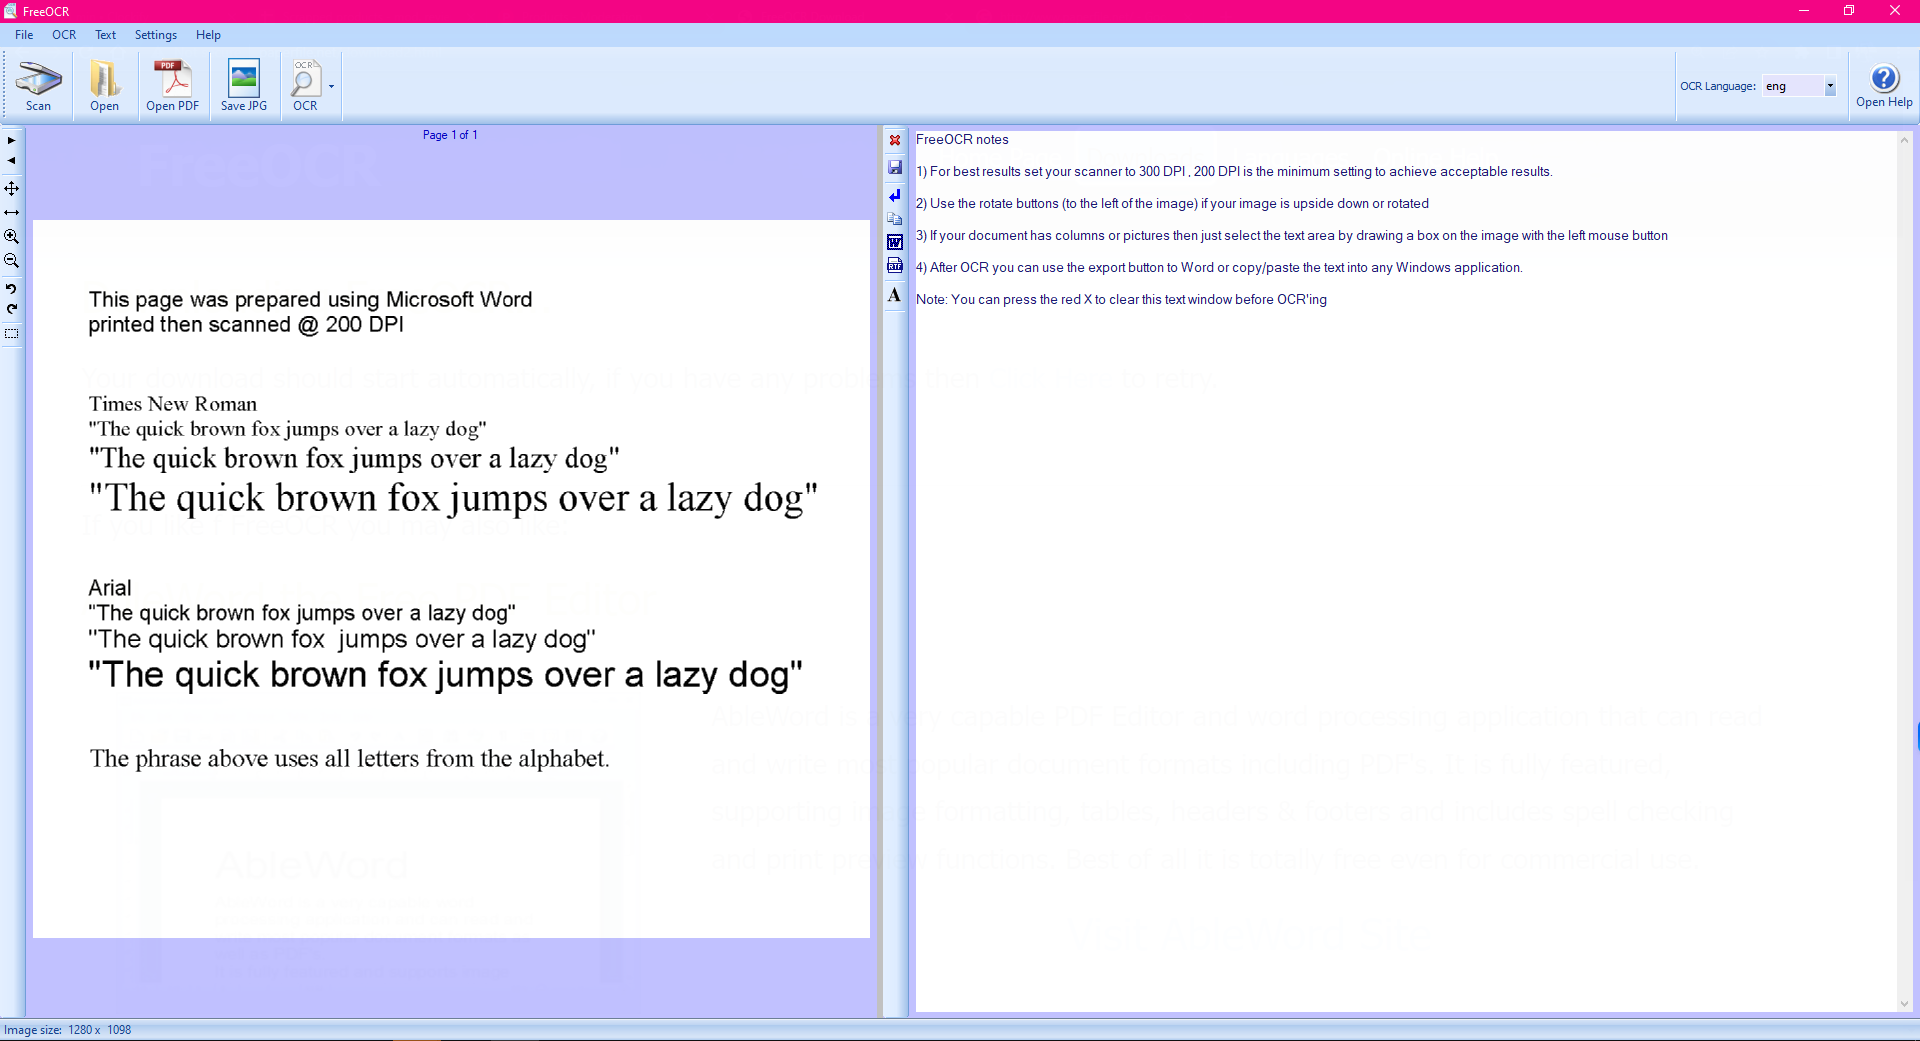The width and height of the screenshot is (1920, 1041).
Task: Copy text to clipboard icon
Action: (x=895, y=218)
